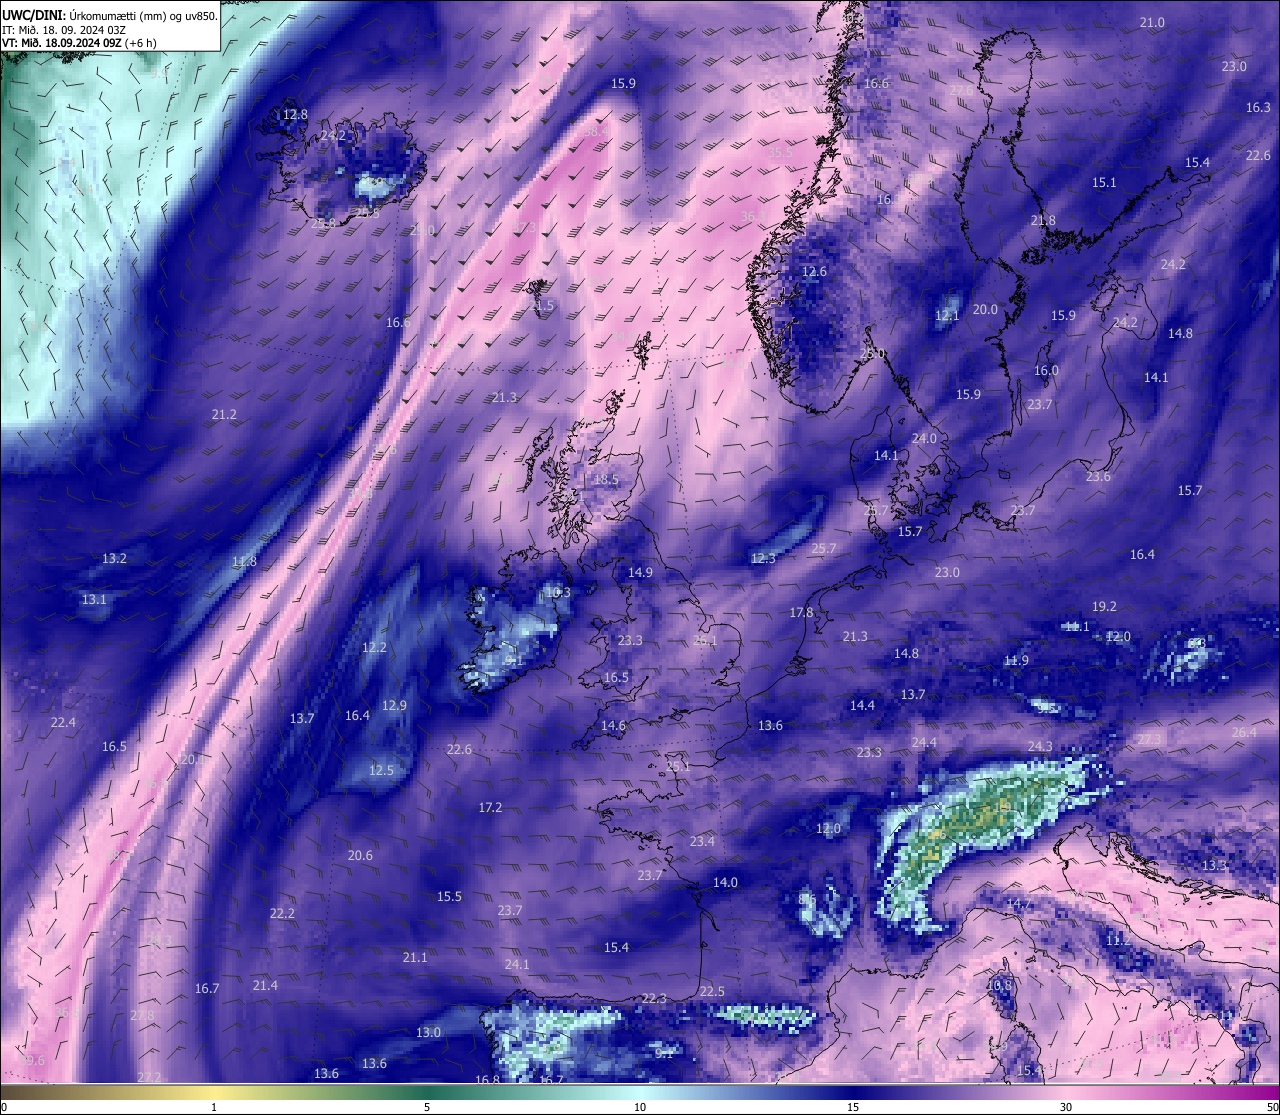Click the map value 18.5 over Scotland

click(606, 480)
